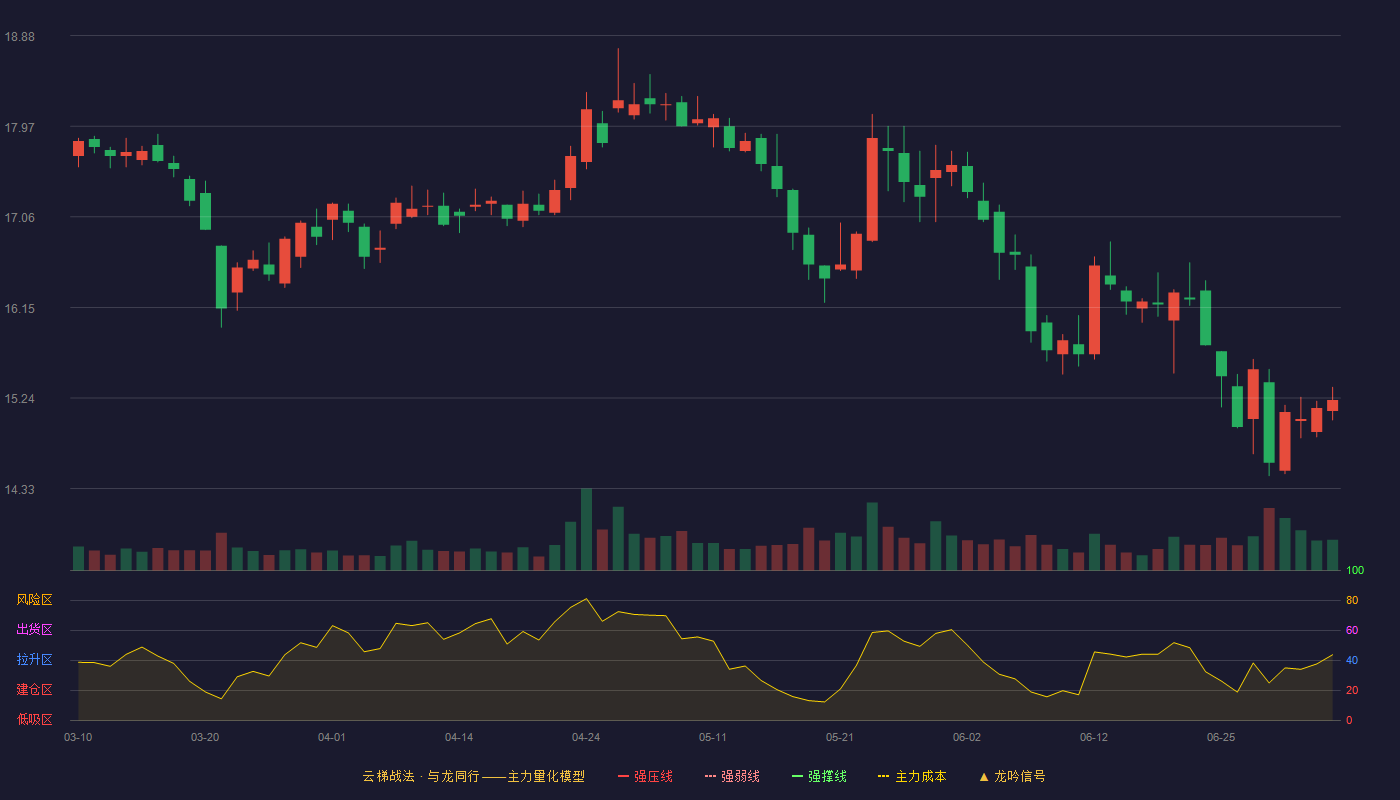Click the 15.24 price axis label

19,399
